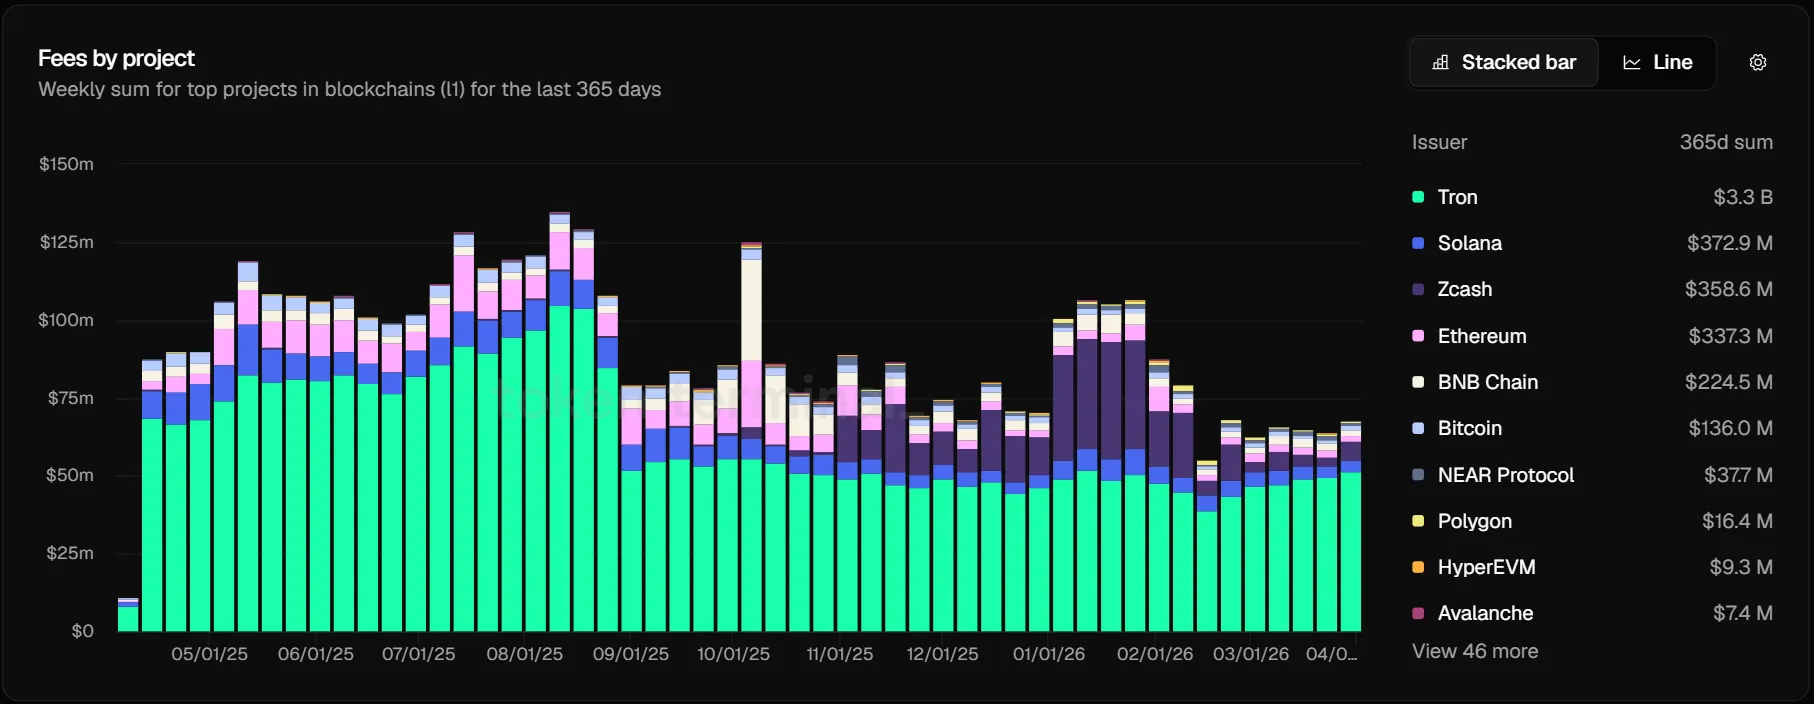Click the Issuer column header
This screenshot has width=1814, height=704.
1439,142
